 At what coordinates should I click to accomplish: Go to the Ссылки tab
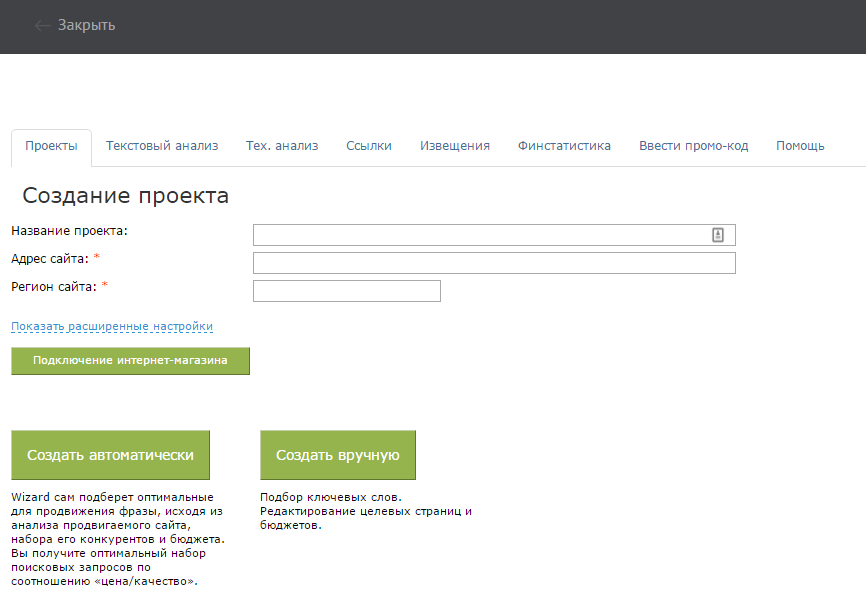coord(369,146)
